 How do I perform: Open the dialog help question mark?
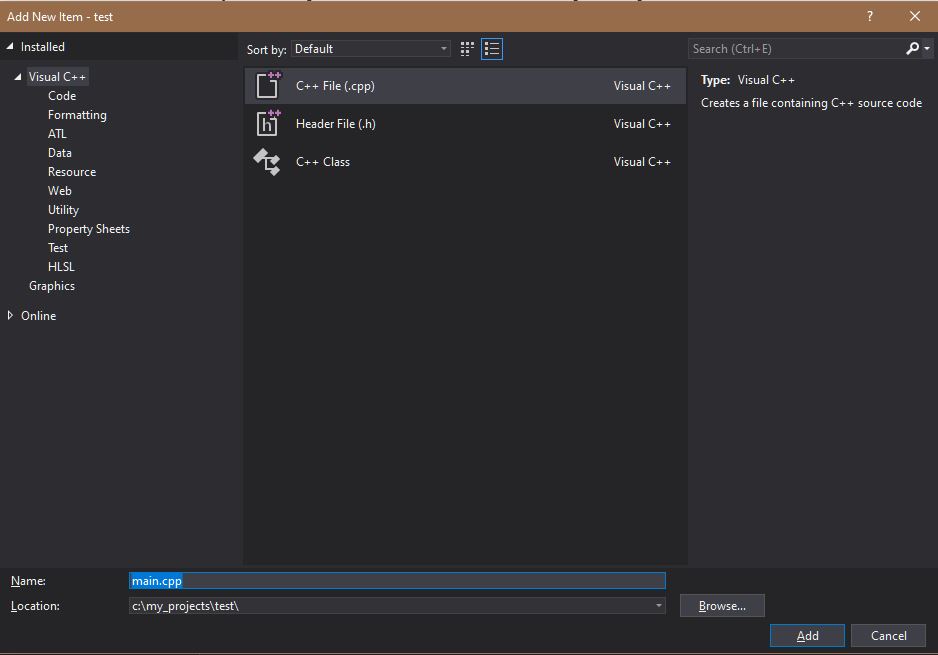(870, 16)
